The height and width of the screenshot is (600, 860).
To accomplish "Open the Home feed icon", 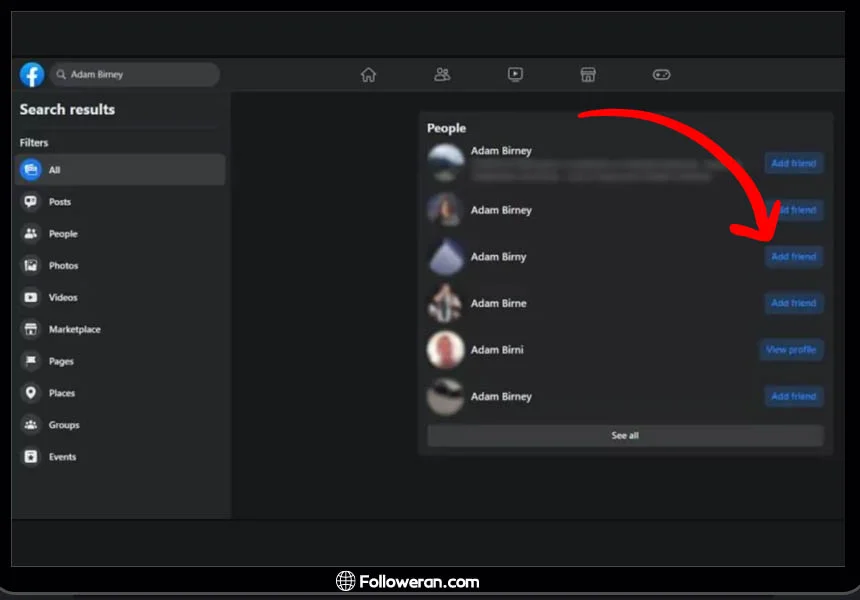I will (x=368, y=75).
